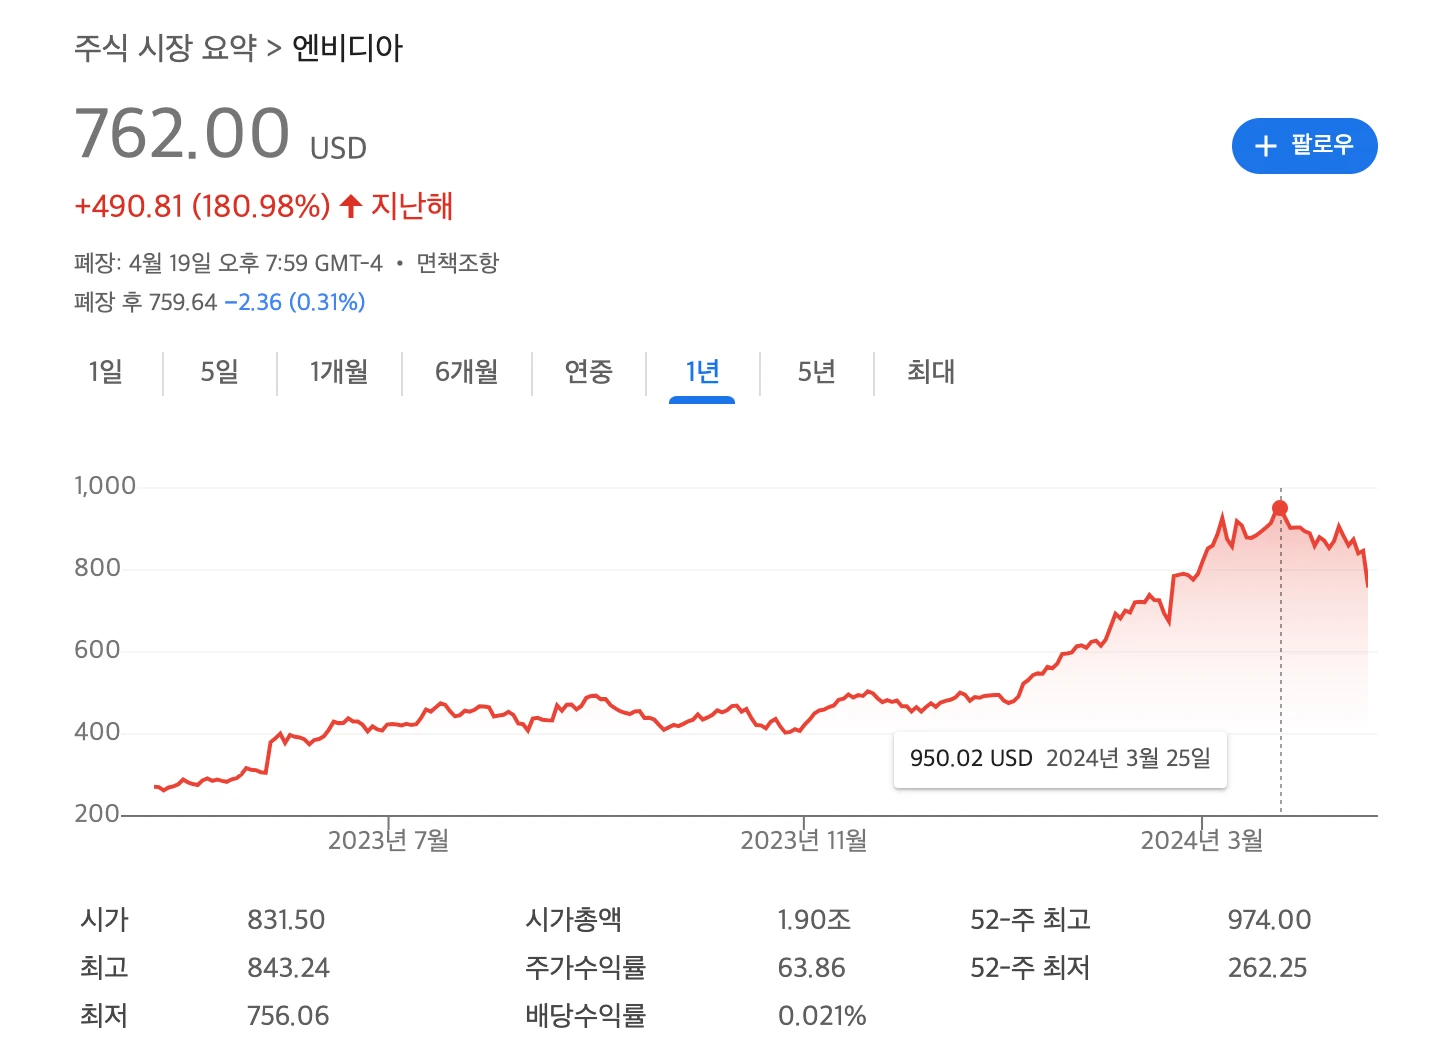The width and height of the screenshot is (1450, 1056).
Task: Switch to the 1개월 range tab
Action: tap(339, 372)
